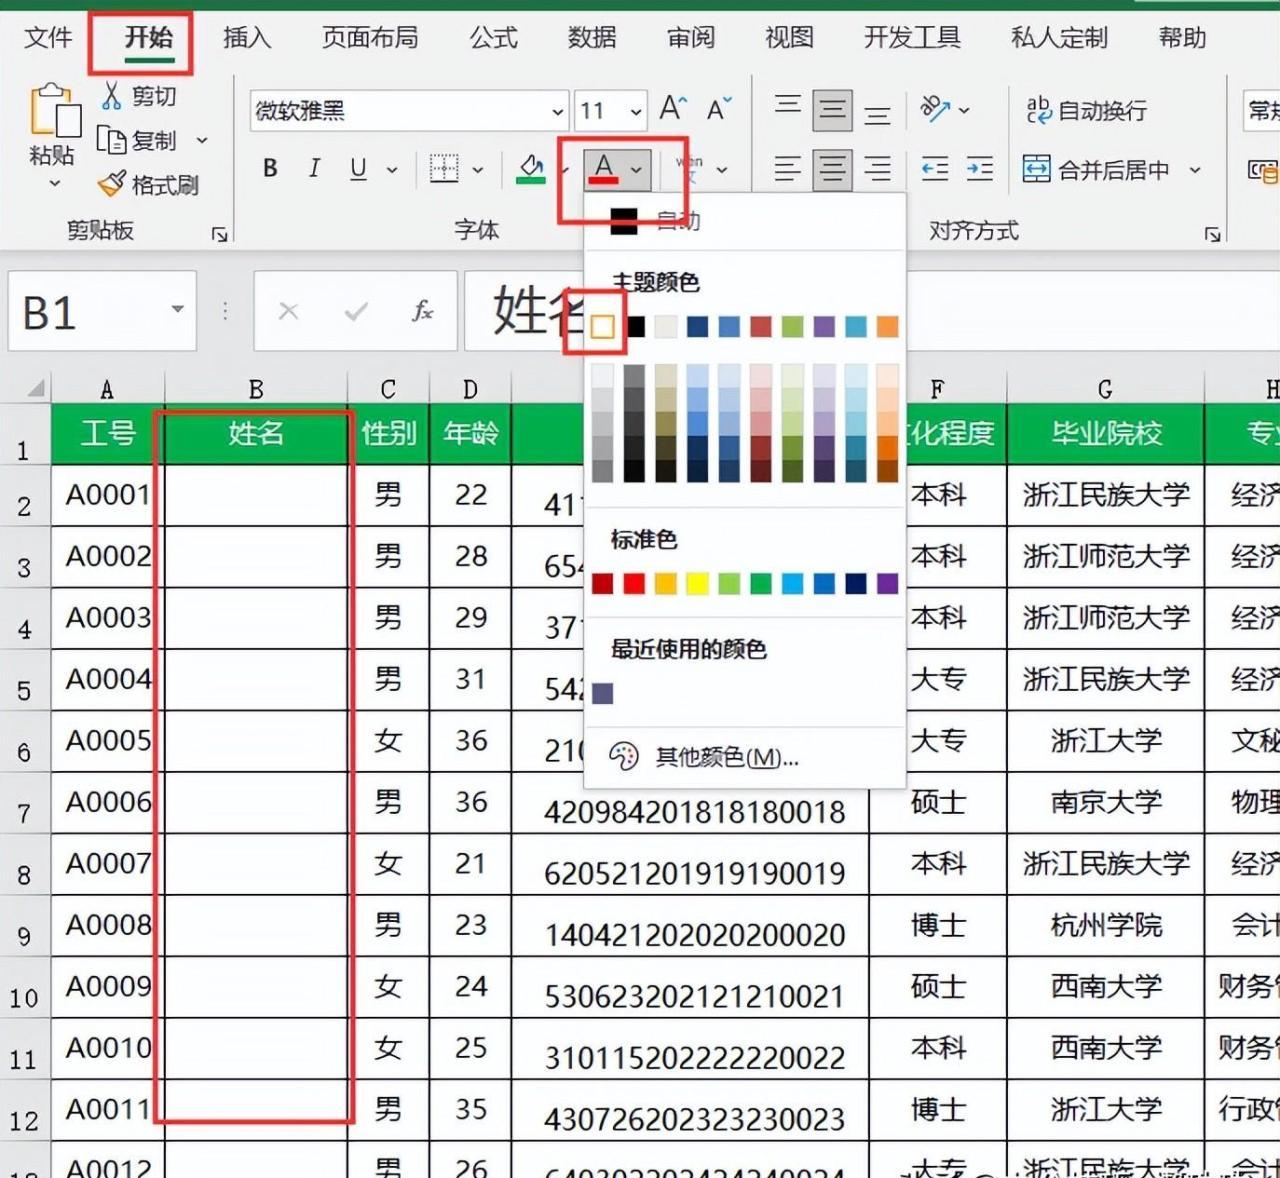Open the clipboard group dialog launcher

coord(219,234)
